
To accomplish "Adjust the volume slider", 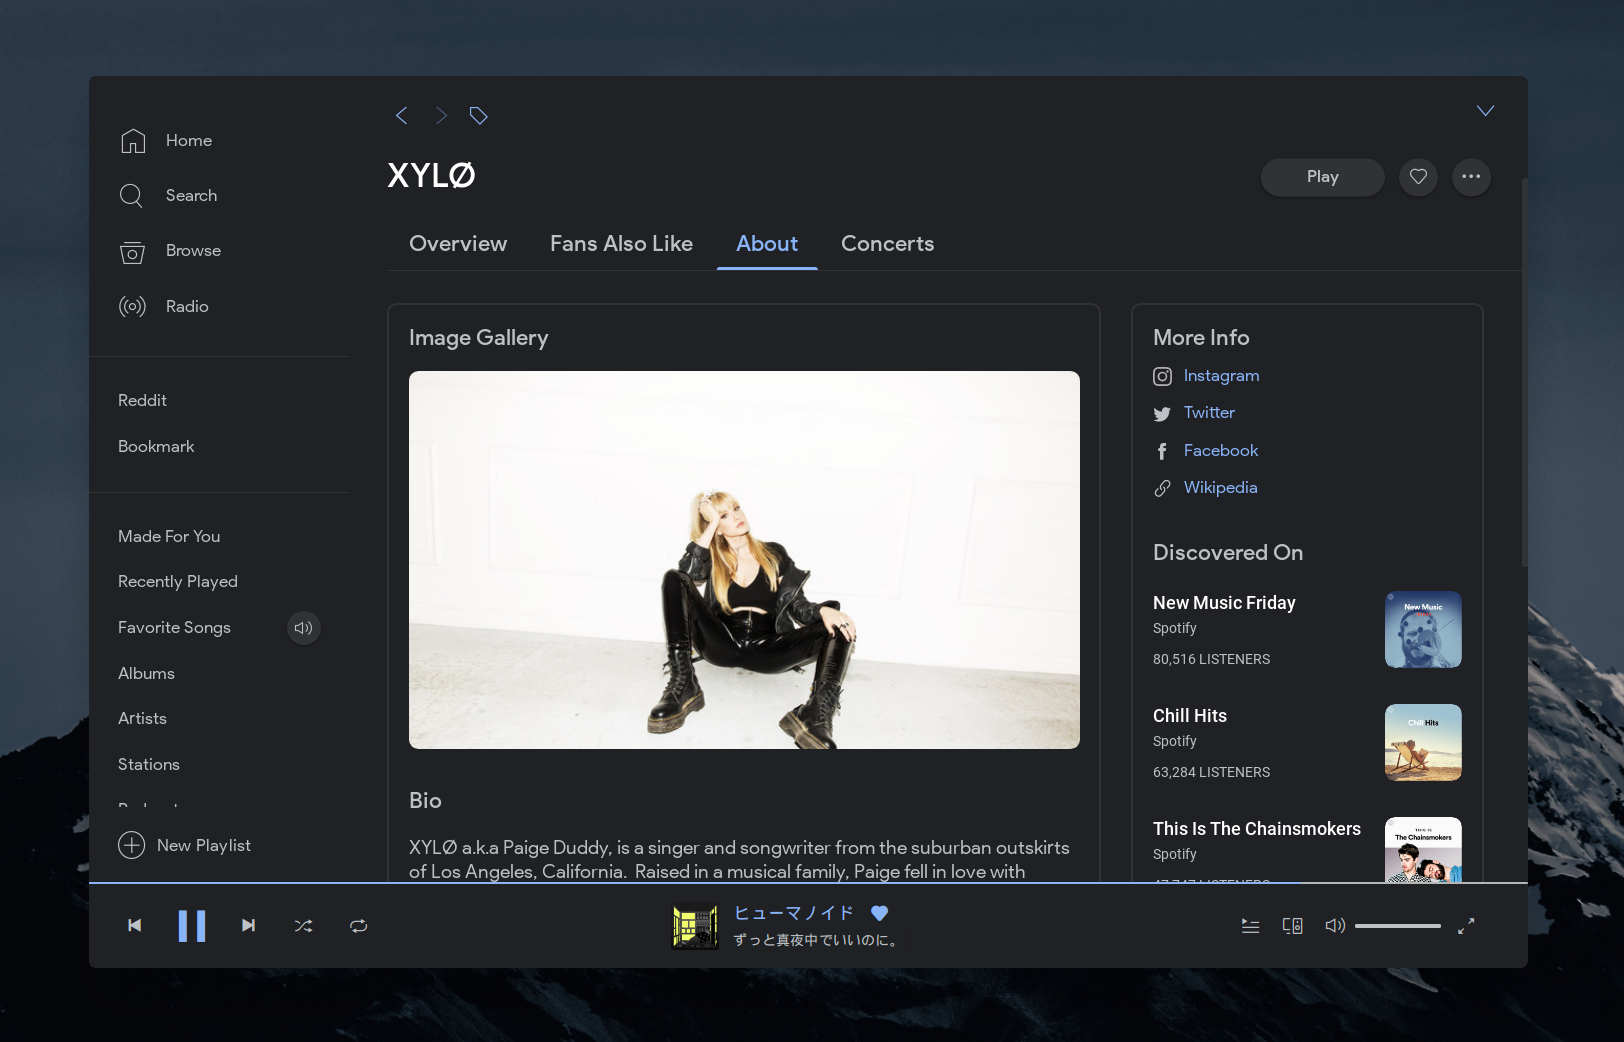I will point(1397,926).
